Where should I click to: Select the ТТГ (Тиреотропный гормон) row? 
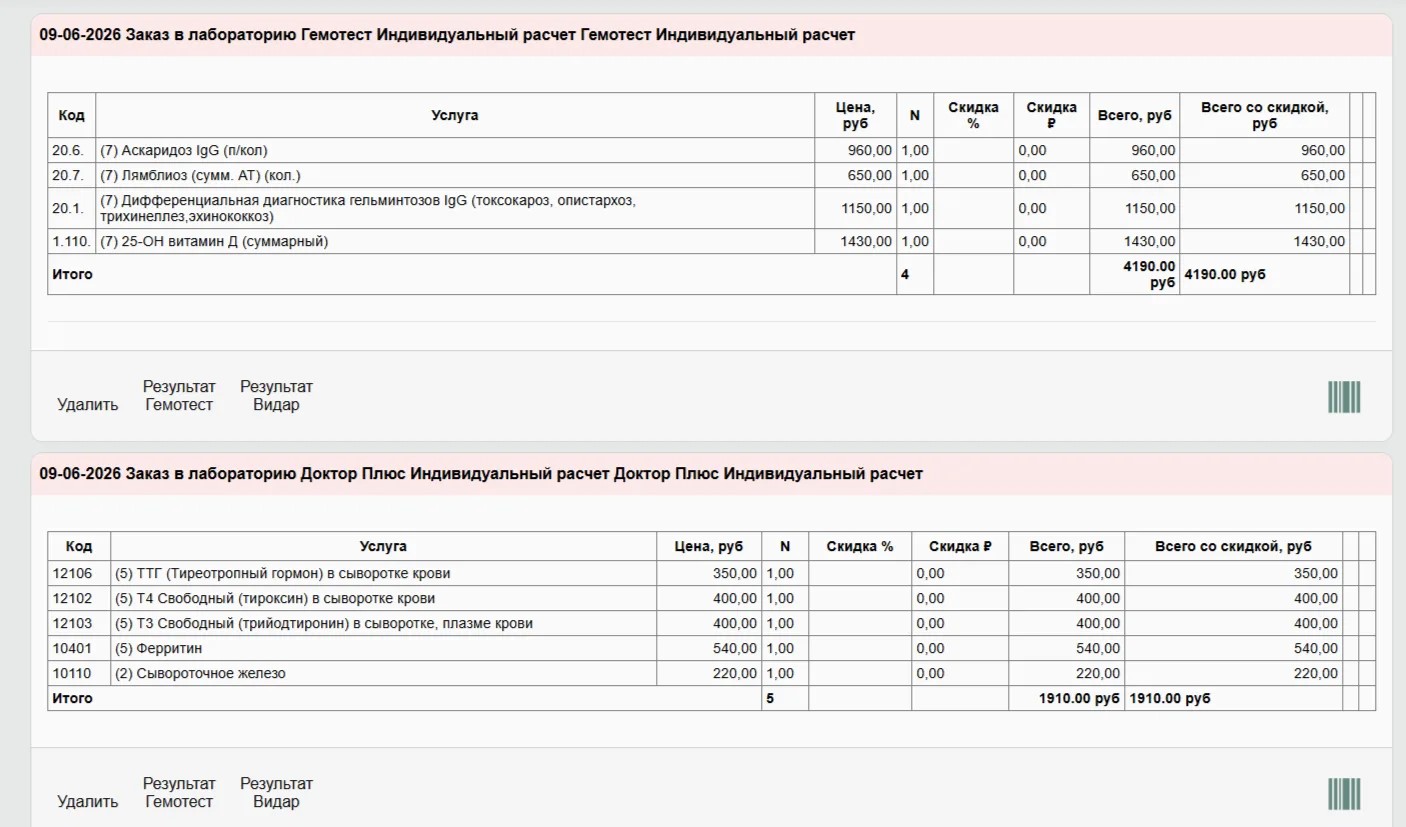(x=711, y=573)
